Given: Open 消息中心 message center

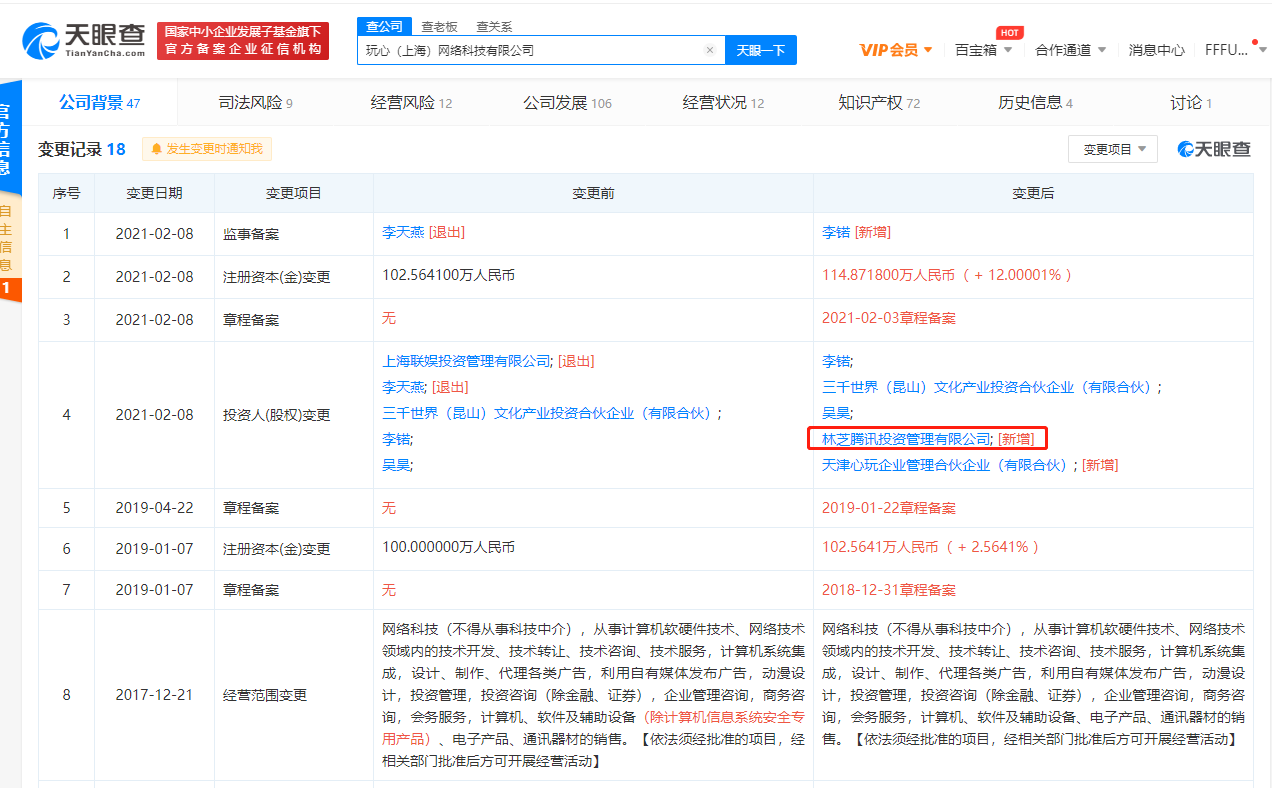Looking at the screenshot, I should (x=1156, y=50).
